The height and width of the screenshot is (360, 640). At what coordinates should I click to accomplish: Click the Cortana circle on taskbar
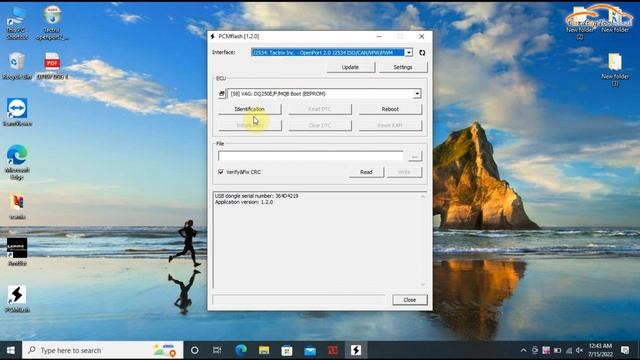click(x=195, y=350)
